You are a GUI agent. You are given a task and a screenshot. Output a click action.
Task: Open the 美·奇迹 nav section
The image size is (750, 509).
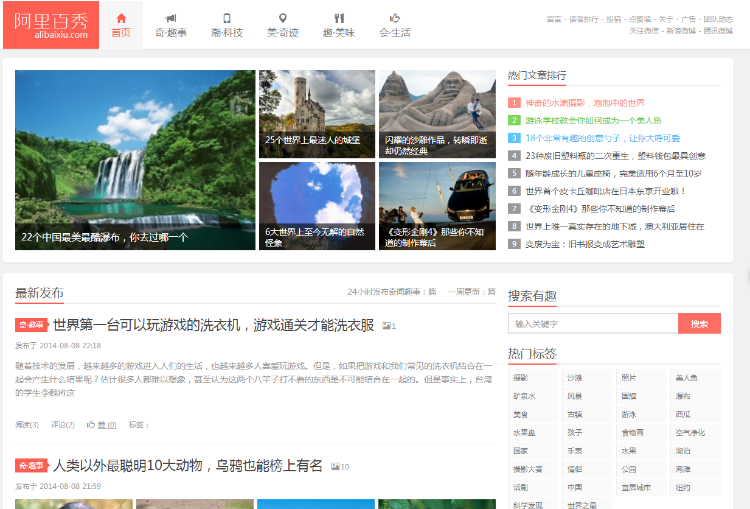click(x=283, y=25)
